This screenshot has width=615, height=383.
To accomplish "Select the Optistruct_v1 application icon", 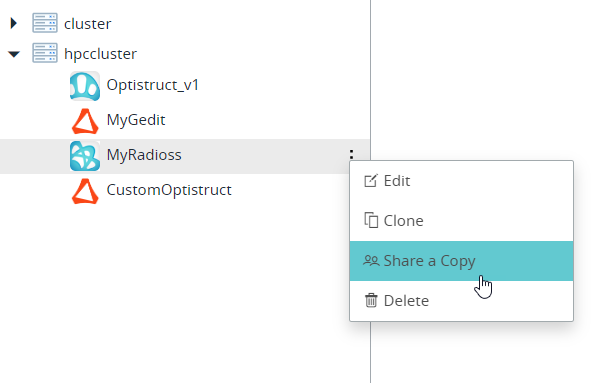I will [85, 86].
